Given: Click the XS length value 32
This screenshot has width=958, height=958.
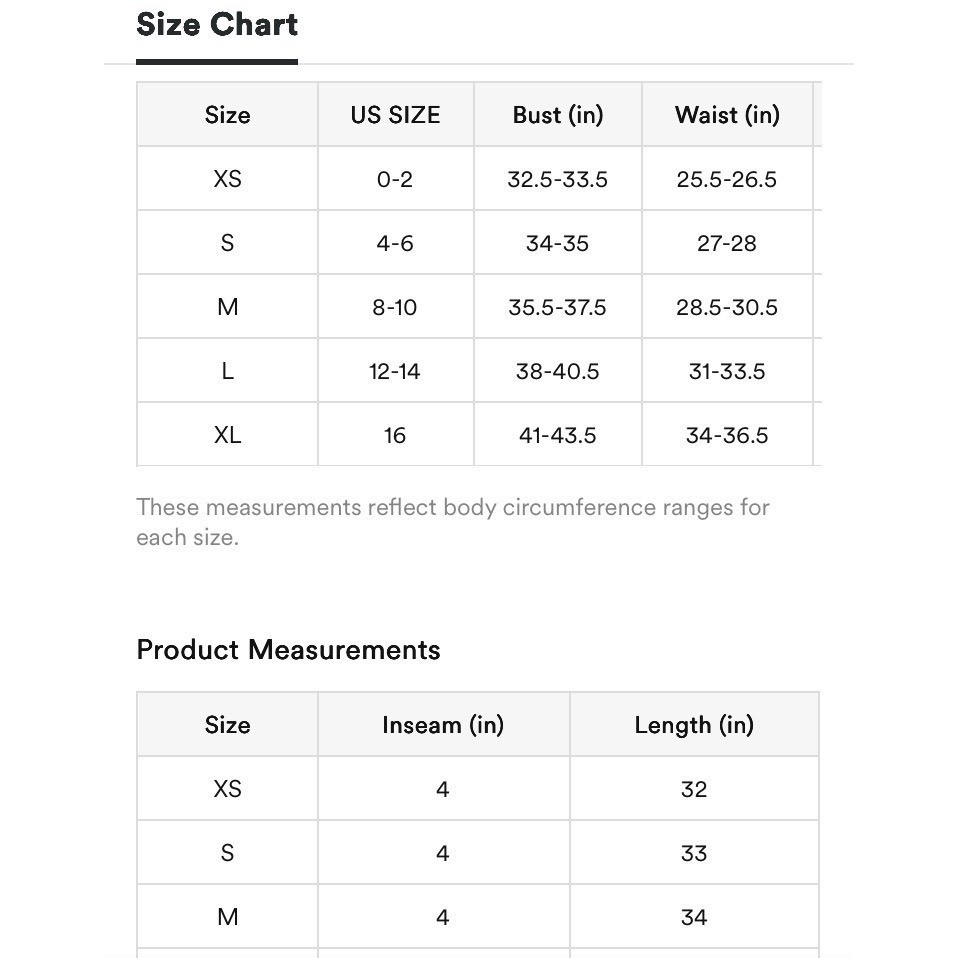Looking at the screenshot, I should (694, 789).
